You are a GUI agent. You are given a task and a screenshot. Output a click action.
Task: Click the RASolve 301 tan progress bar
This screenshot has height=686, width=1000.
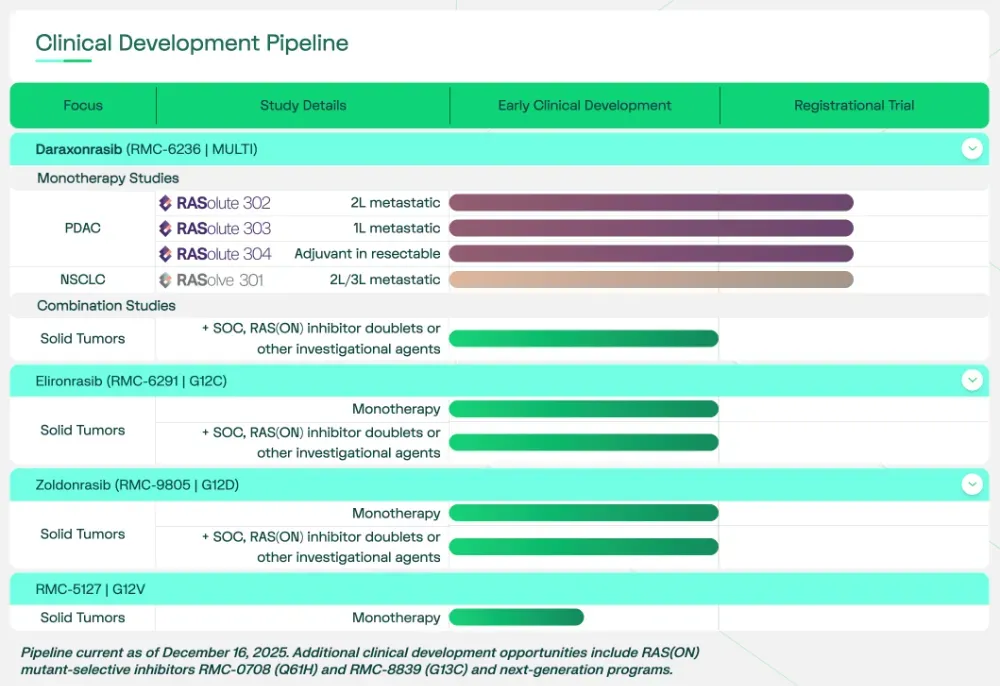pyautogui.click(x=651, y=280)
